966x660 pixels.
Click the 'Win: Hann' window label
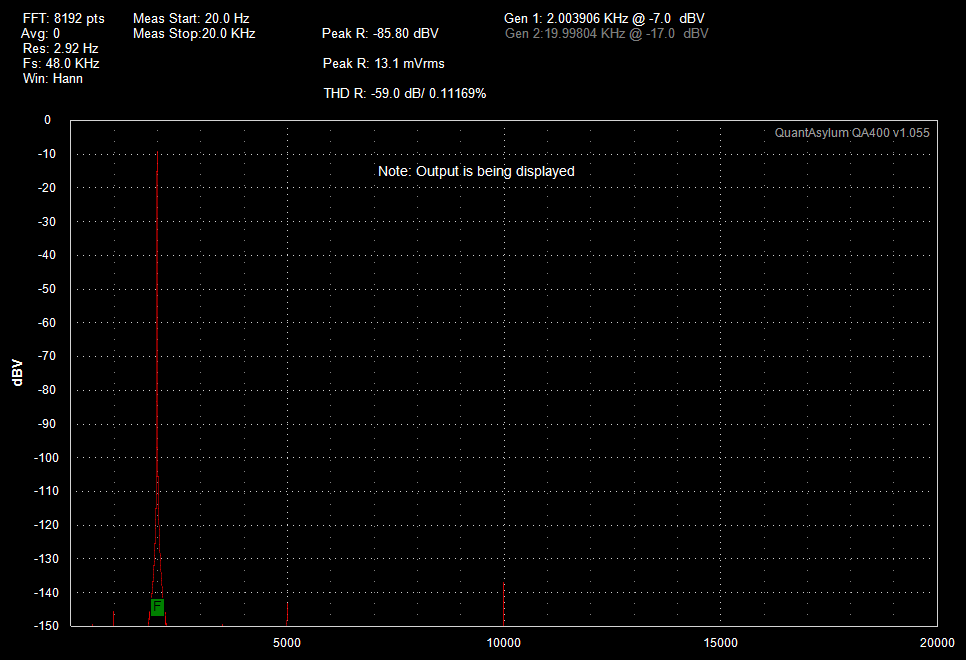(53, 78)
